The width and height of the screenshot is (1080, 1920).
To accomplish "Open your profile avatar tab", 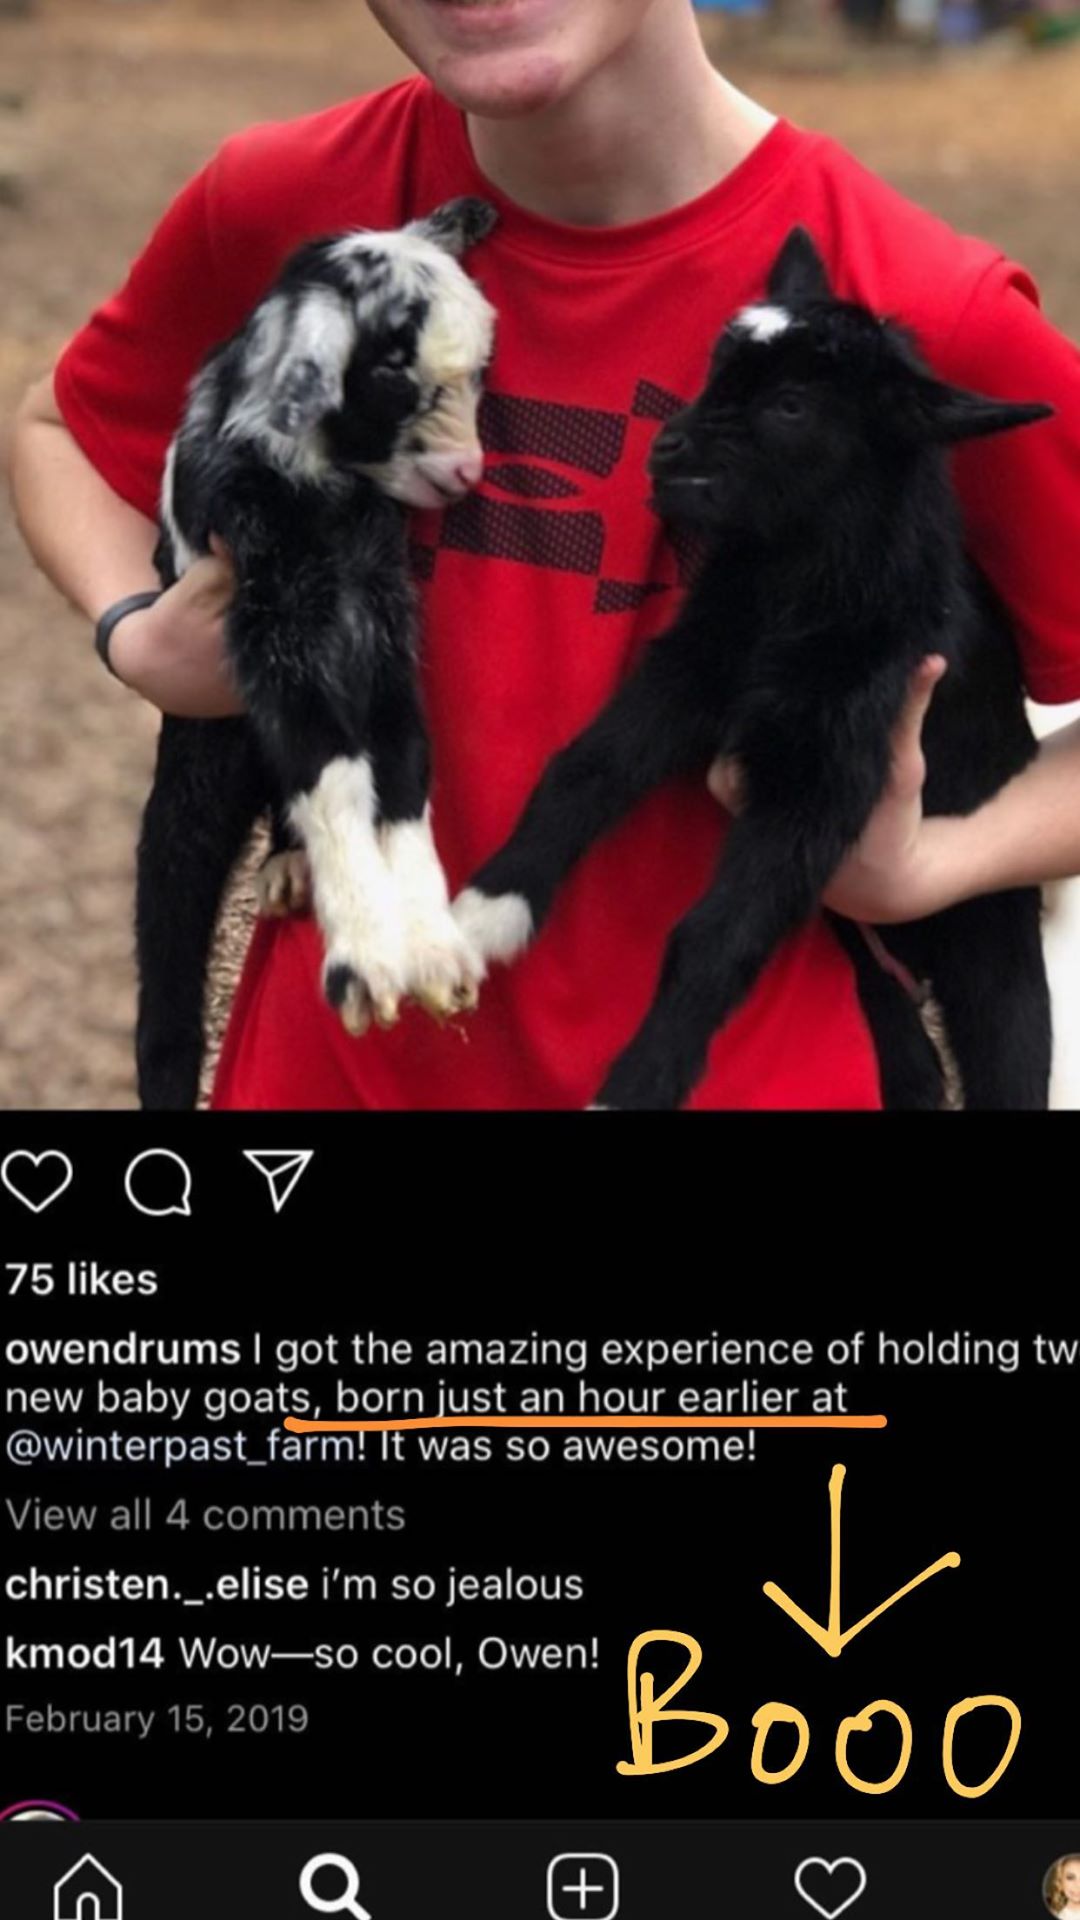I will (x=1061, y=1886).
